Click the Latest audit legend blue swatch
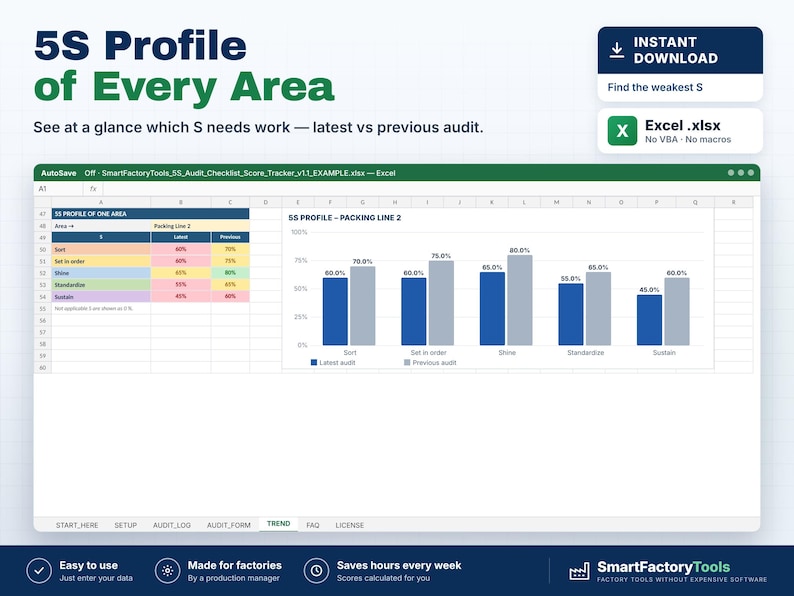 [314, 363]
